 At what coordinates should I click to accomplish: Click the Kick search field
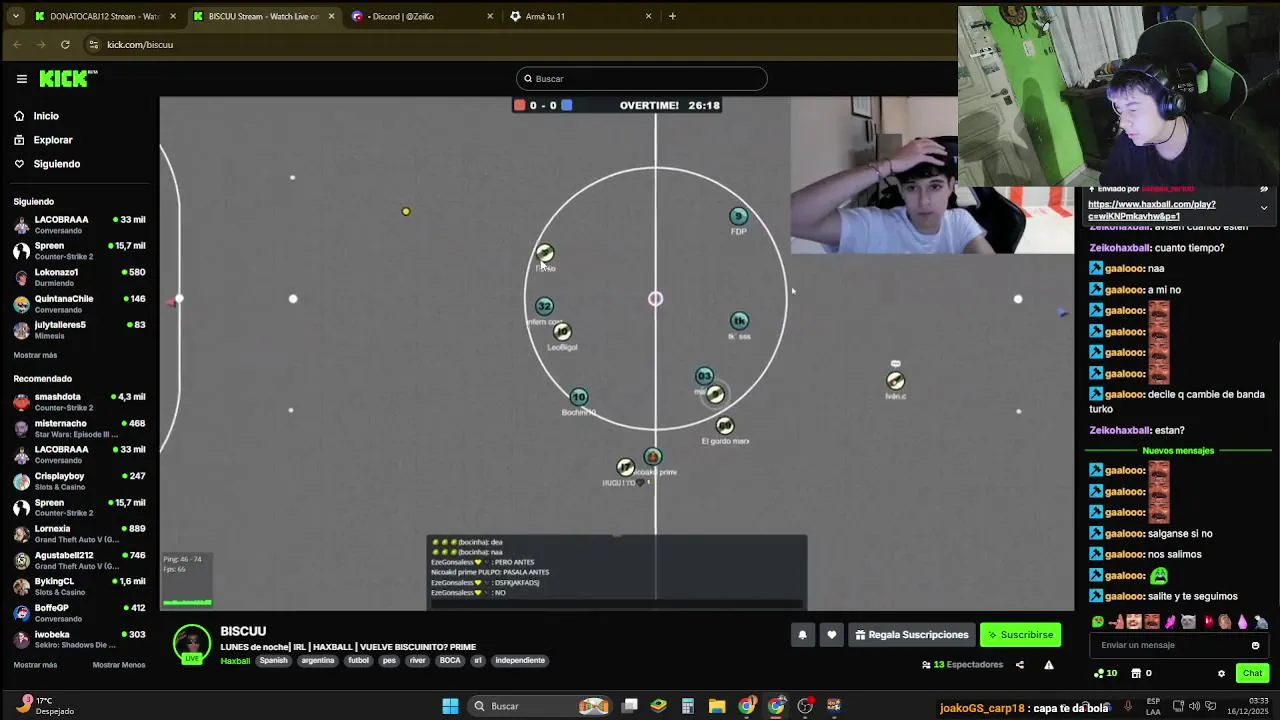point(642,79)
